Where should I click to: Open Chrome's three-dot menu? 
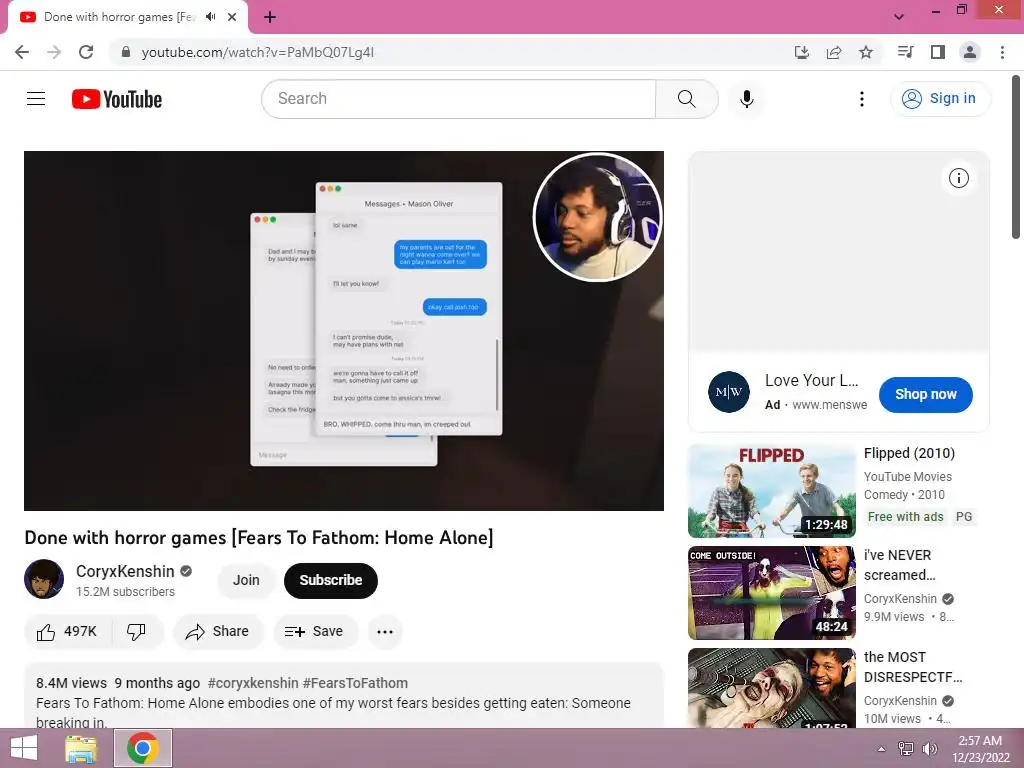pyautogui.click(x=1002, y=52)
